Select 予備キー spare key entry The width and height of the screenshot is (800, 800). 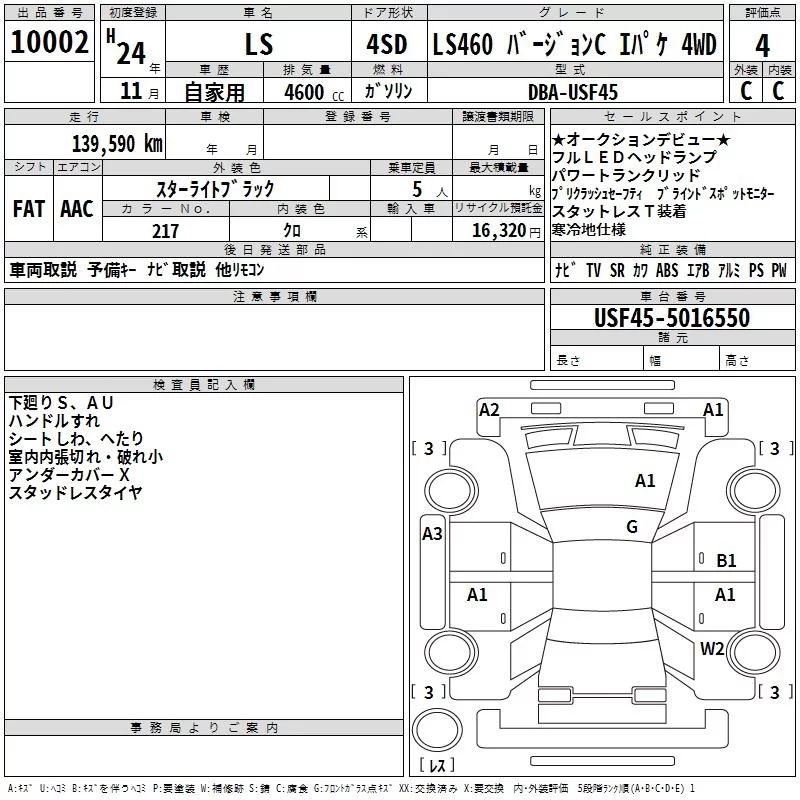[112, 270]
